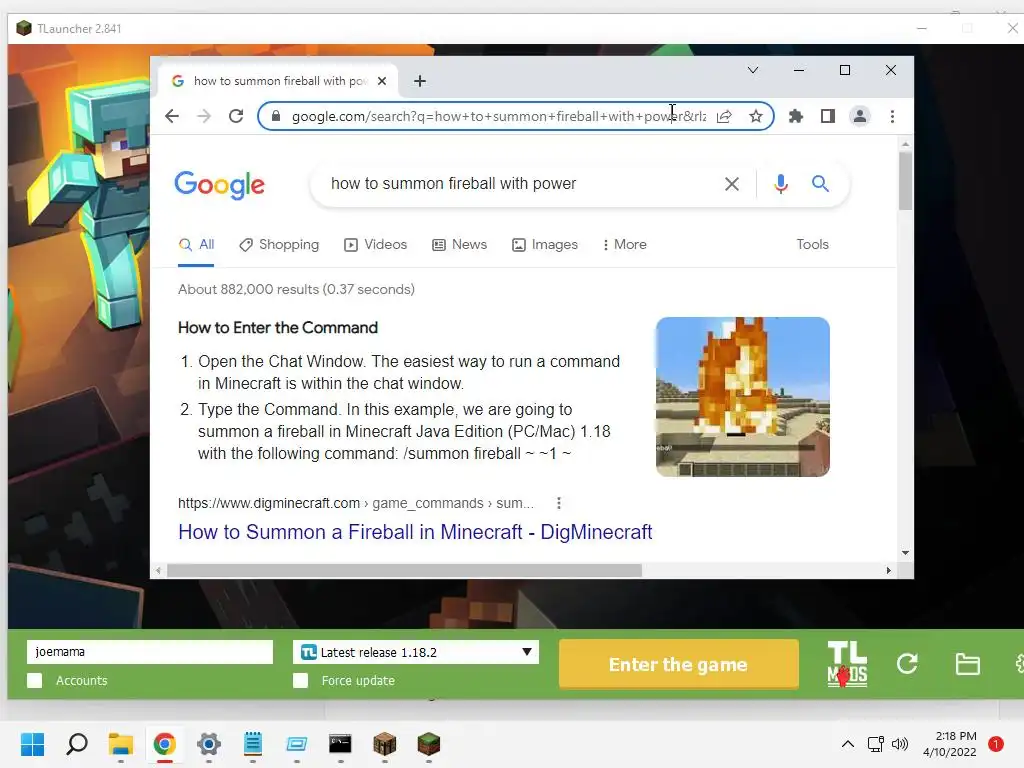
Task: Click the 'Enter the game' button
Action: point(679,664)
